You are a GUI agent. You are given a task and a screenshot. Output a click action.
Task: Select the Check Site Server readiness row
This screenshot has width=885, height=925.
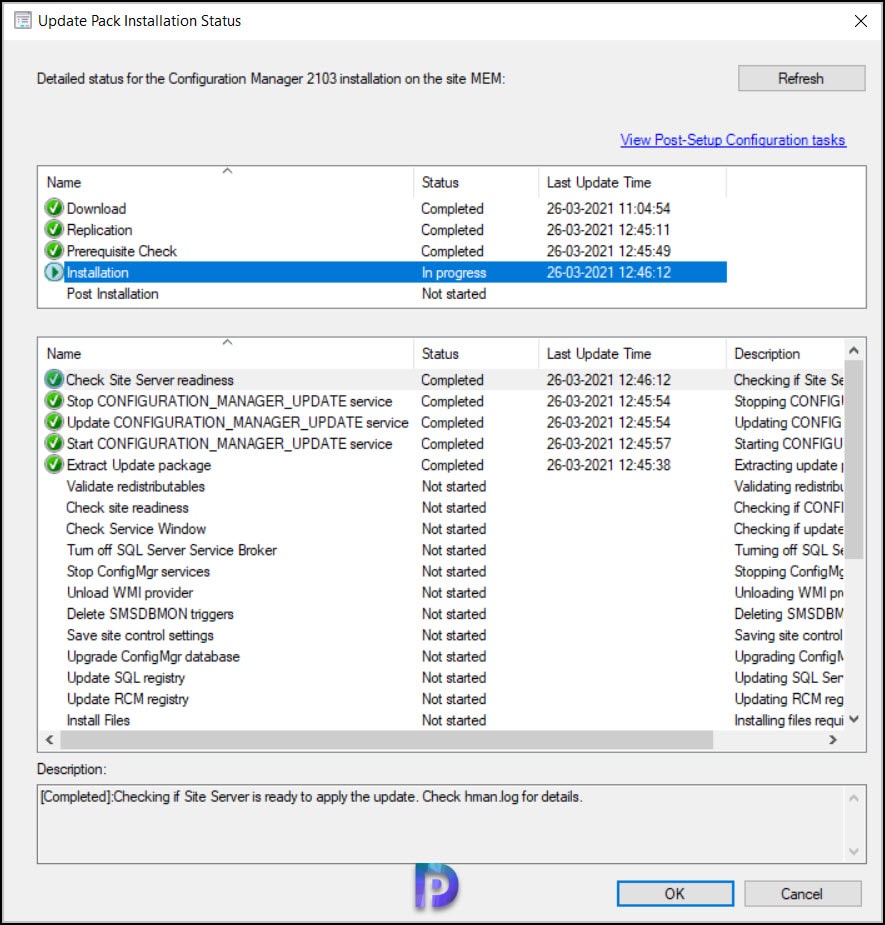click(442, 379)
